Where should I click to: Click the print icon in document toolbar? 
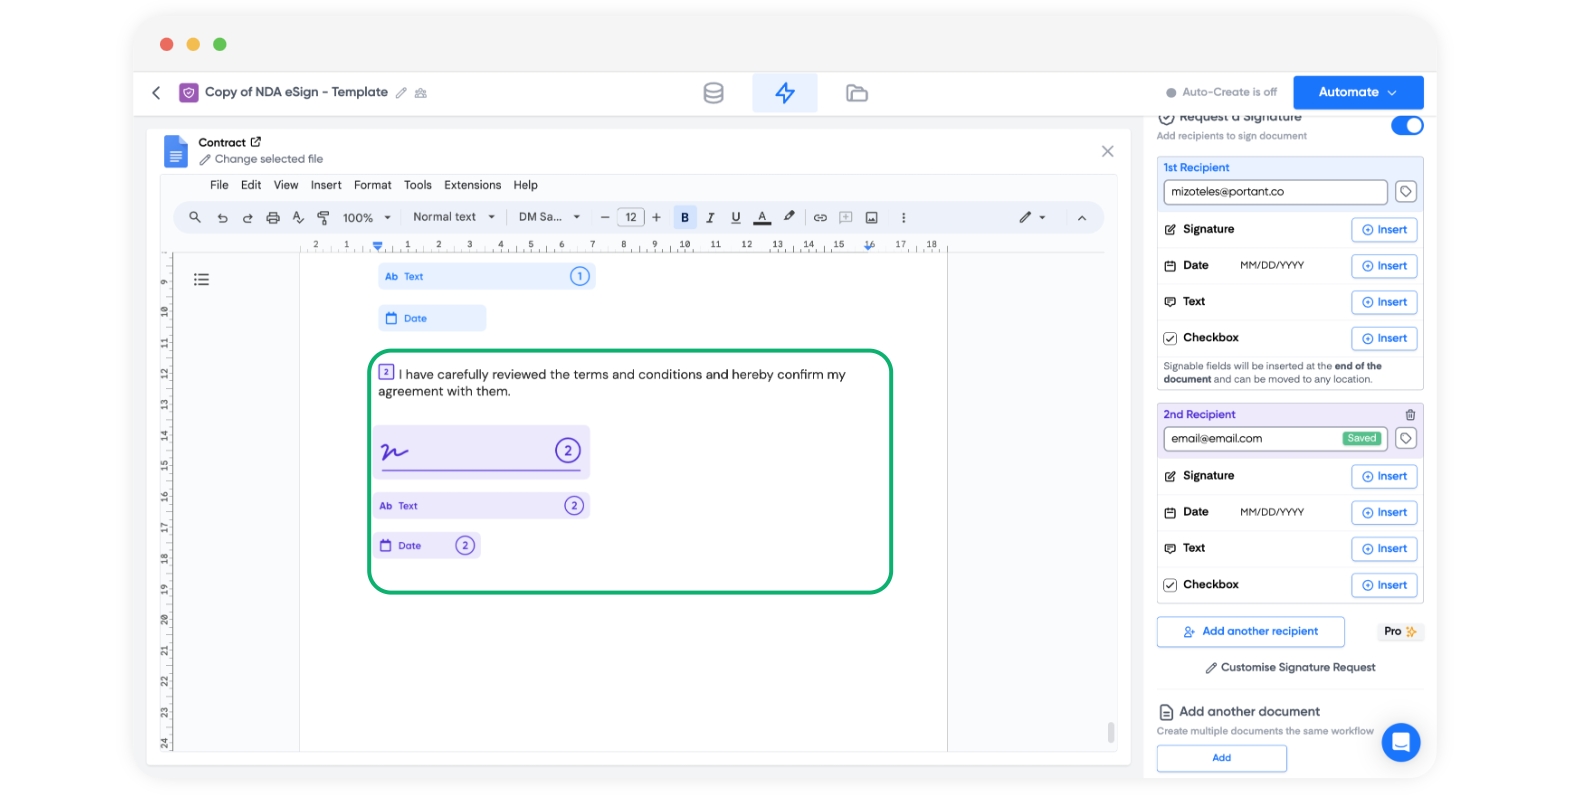click(x=272, y=218)
